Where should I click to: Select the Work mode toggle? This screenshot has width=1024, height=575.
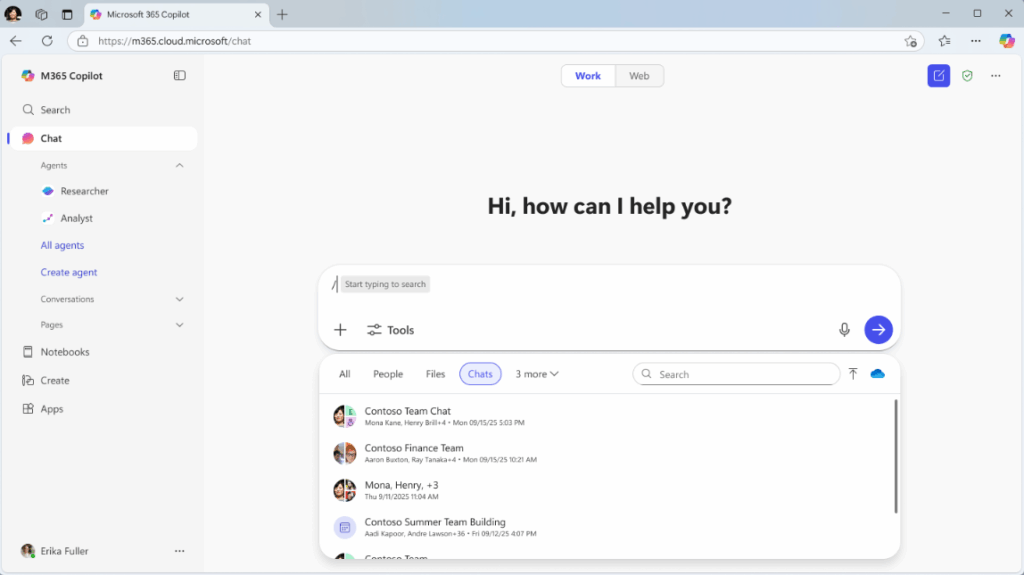tap(588, 76)
